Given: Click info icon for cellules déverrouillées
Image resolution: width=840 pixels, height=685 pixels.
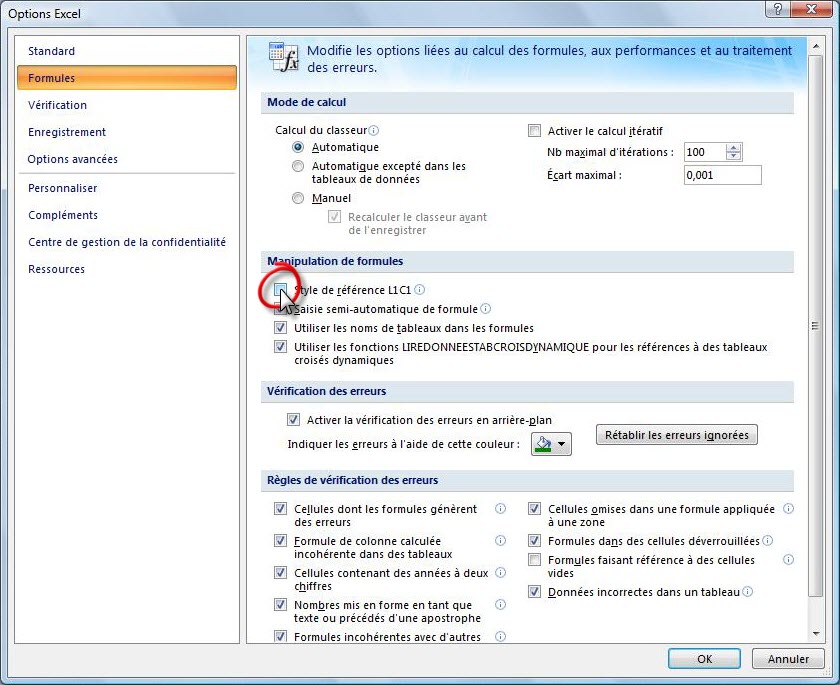Looking at the screenshot, I should (x=768, y=540).
